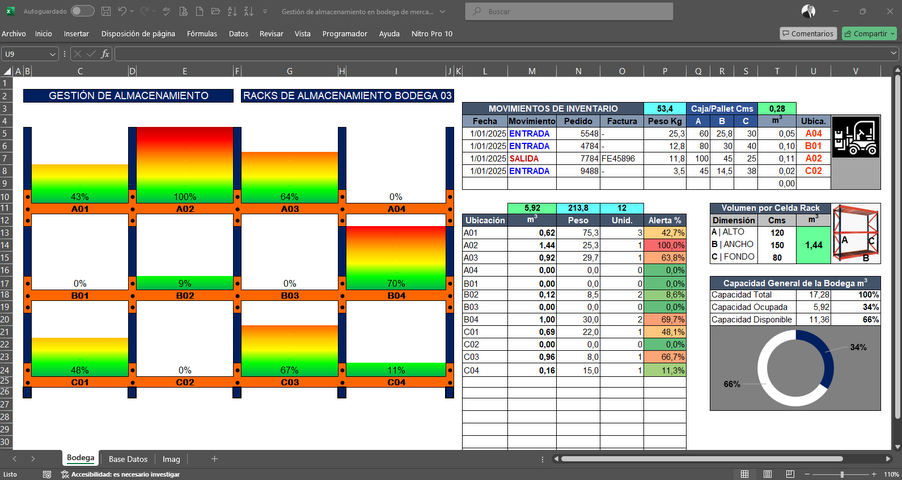Image resolution: width=902 pixels, height=480 pixels.
Task: Click the zoom slider handle
Action: tap(842, 474)
